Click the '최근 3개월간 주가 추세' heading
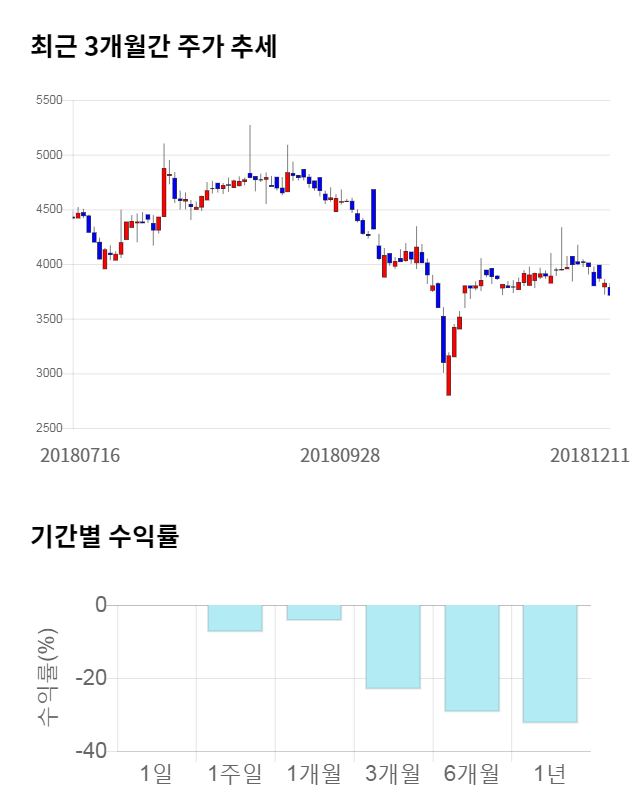The image size is (640, 810). pyautogui.click(x=153, y=47)
